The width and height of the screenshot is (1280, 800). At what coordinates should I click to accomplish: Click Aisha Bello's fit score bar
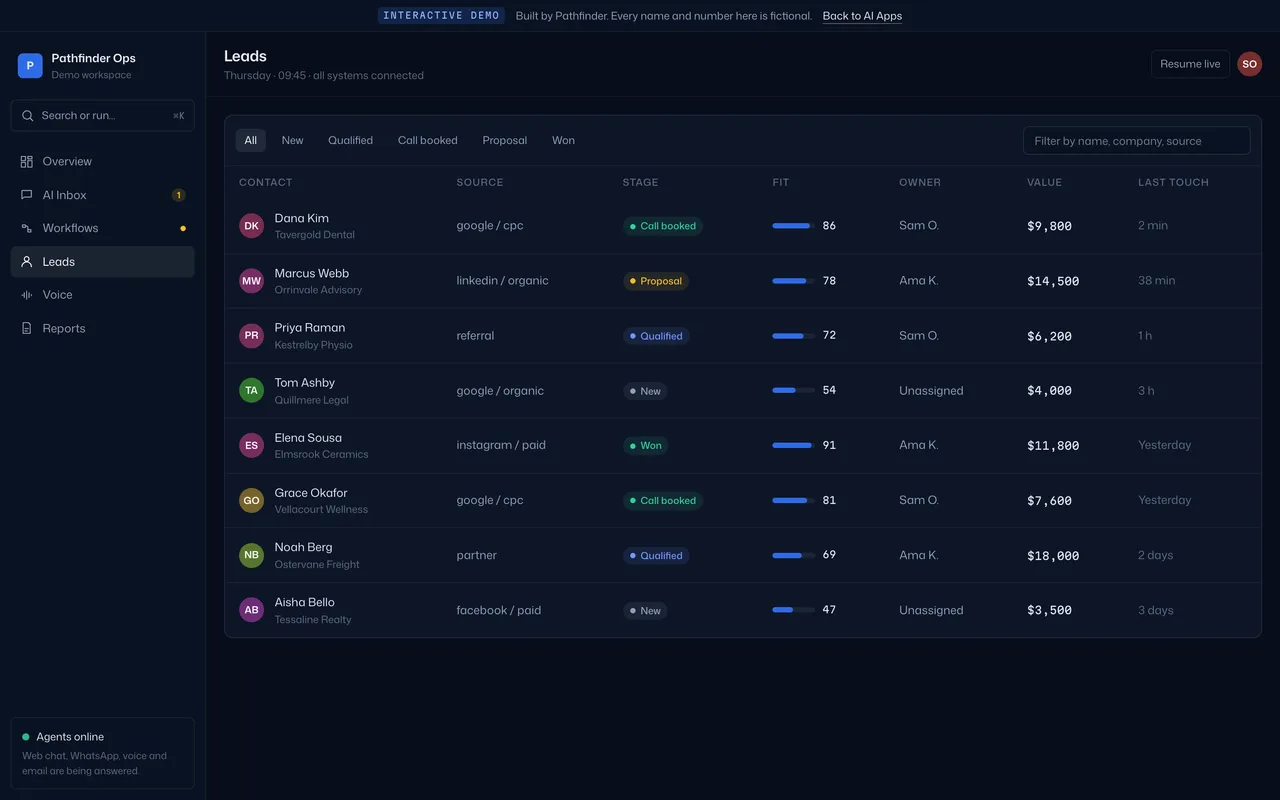[793, 610]
